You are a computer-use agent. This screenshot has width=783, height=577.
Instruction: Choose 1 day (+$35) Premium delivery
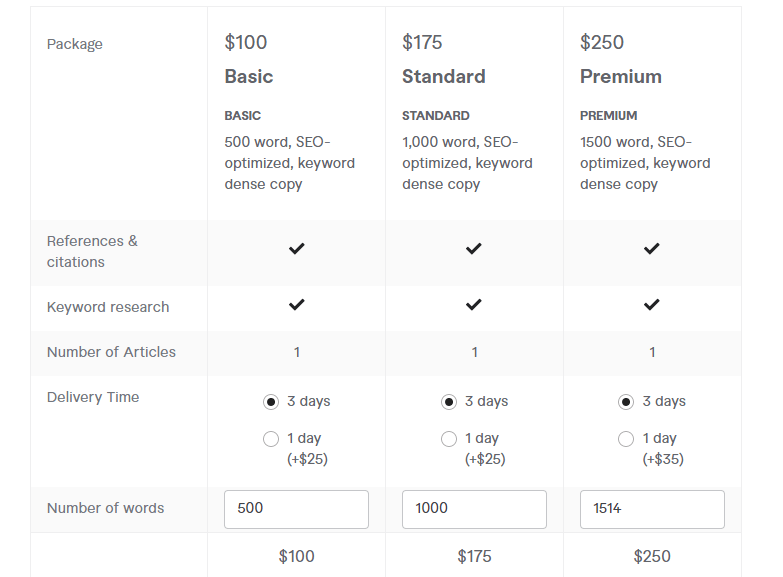[x=626, y=439]
